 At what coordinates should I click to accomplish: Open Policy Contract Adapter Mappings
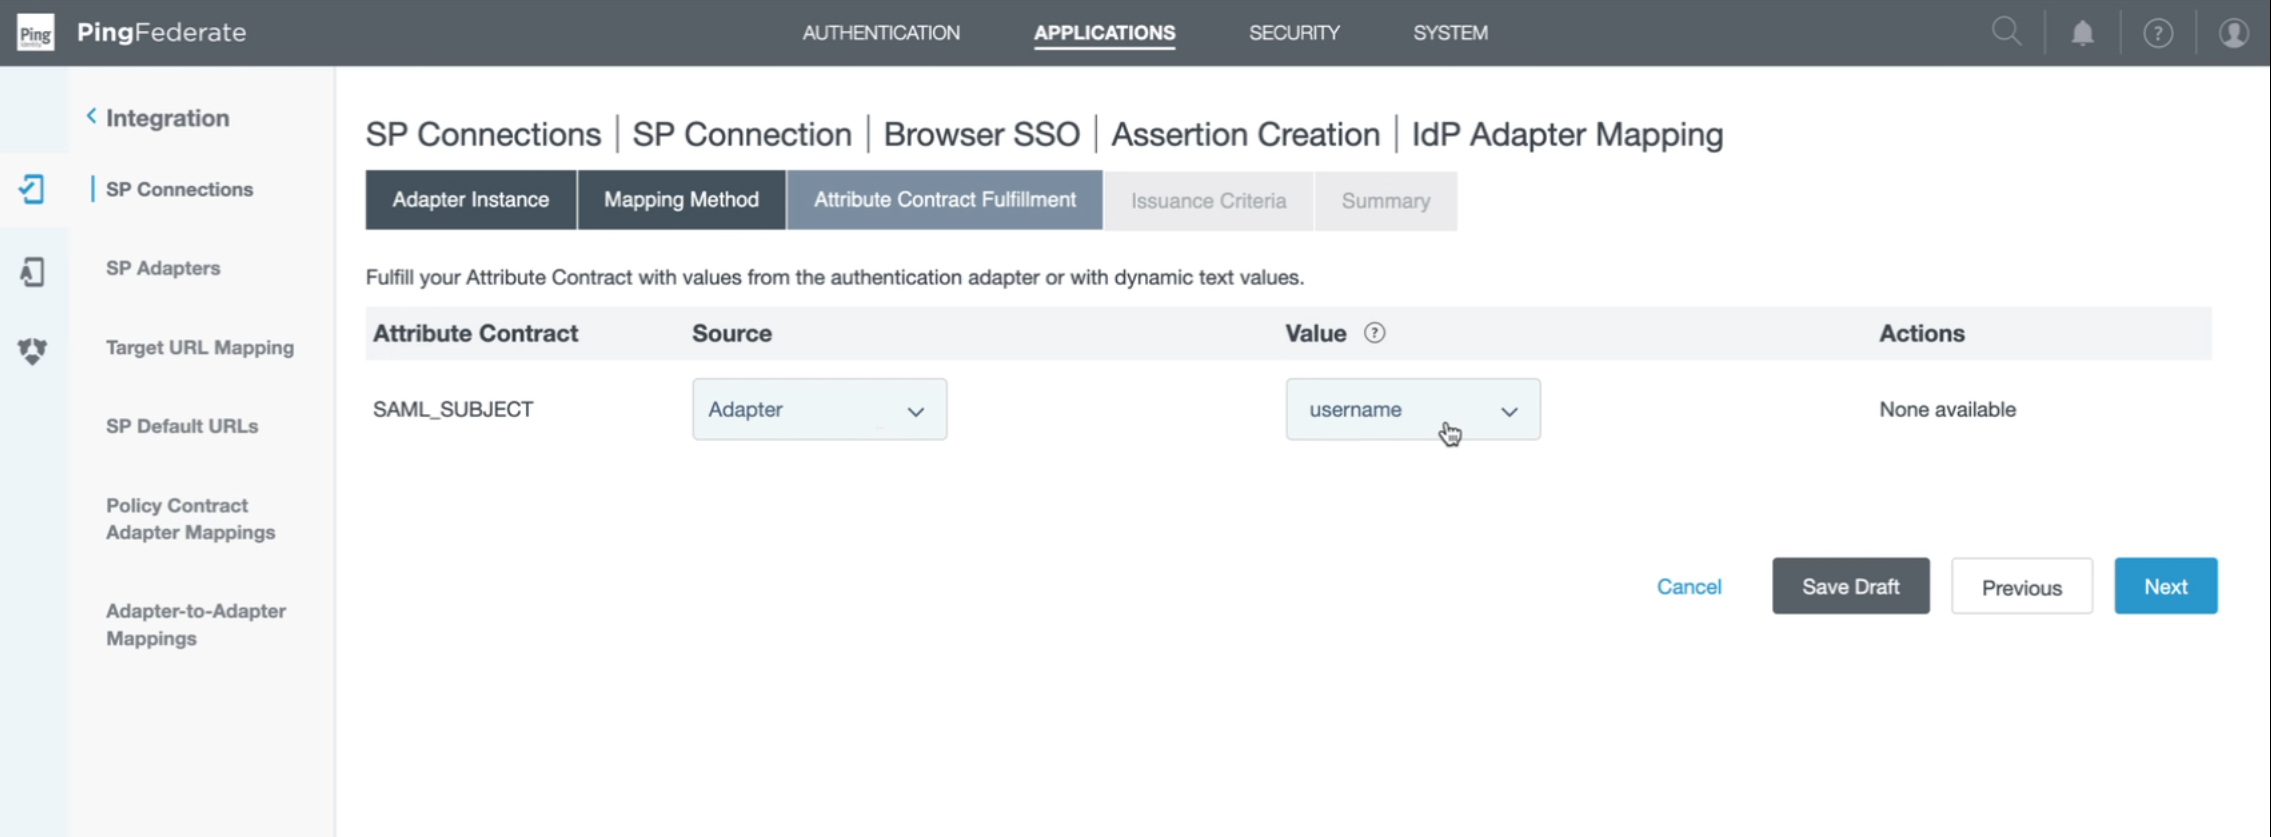coord(190,519)
